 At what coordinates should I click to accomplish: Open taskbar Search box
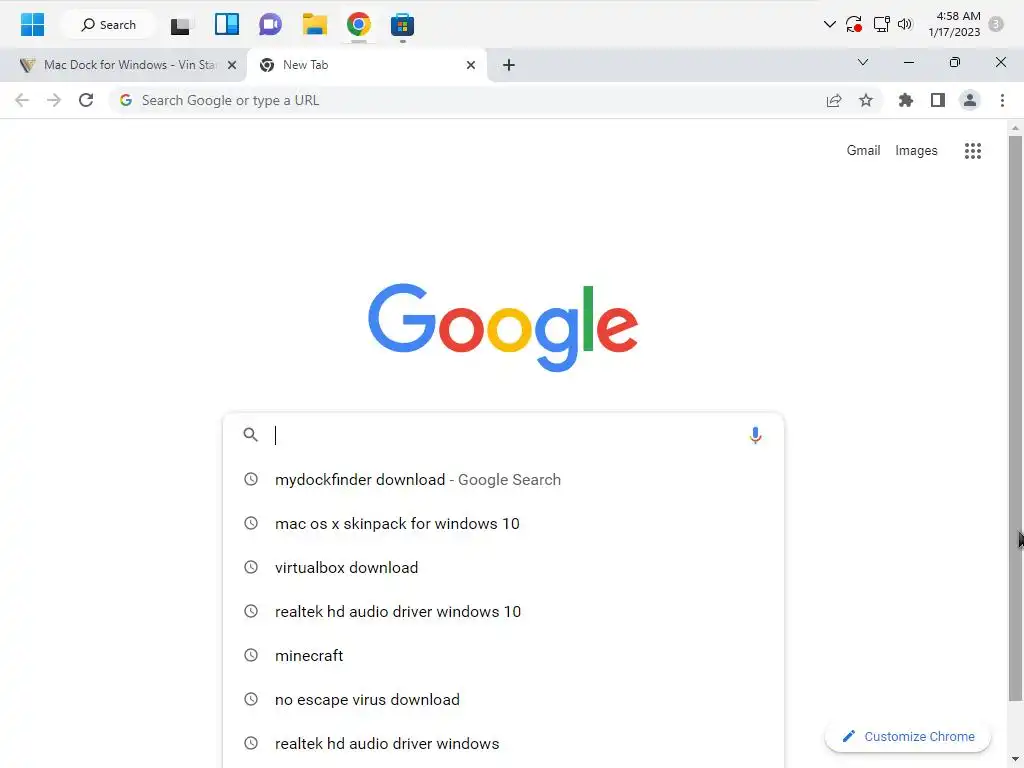tap(108, 25)
